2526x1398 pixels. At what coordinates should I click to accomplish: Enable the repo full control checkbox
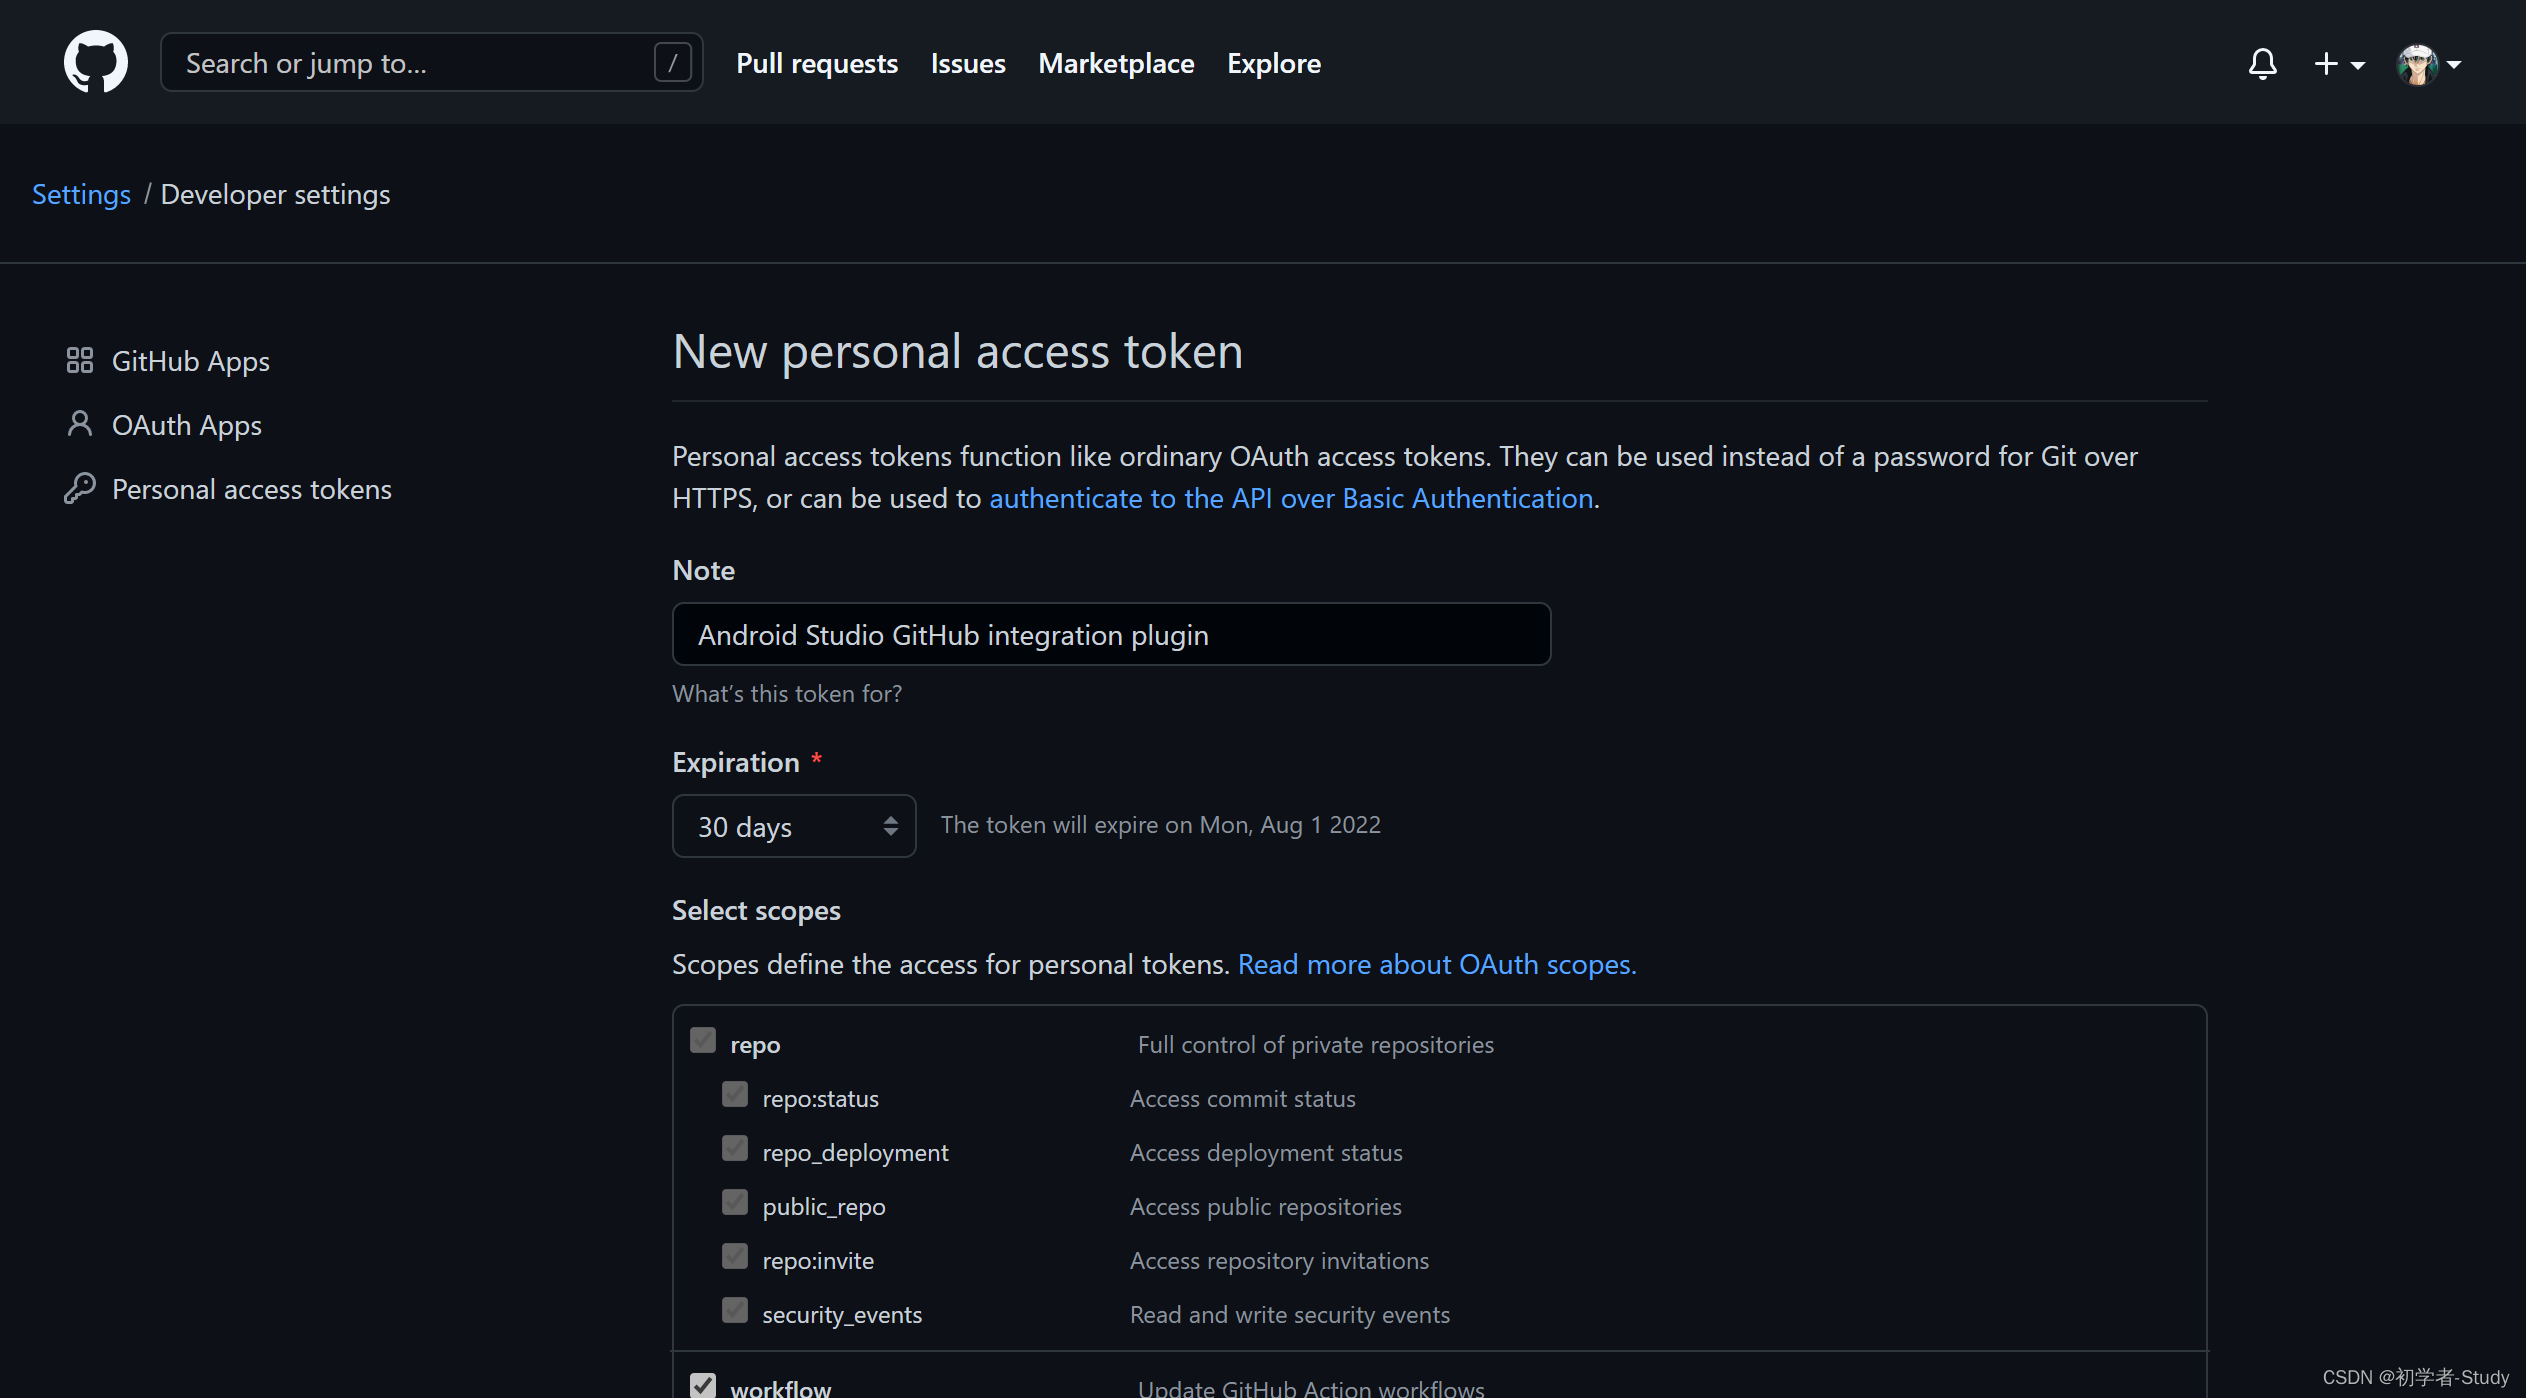pyautogui.click(x=700, y=1038)
